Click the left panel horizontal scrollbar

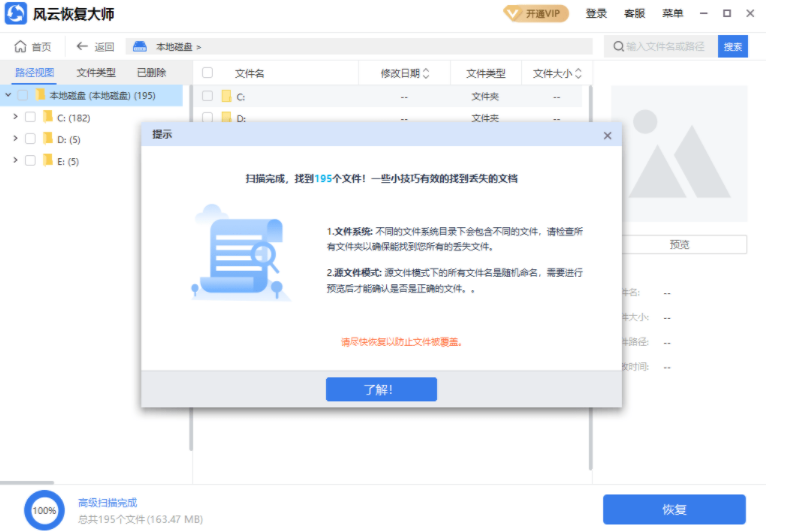click(x=27, y=482)
